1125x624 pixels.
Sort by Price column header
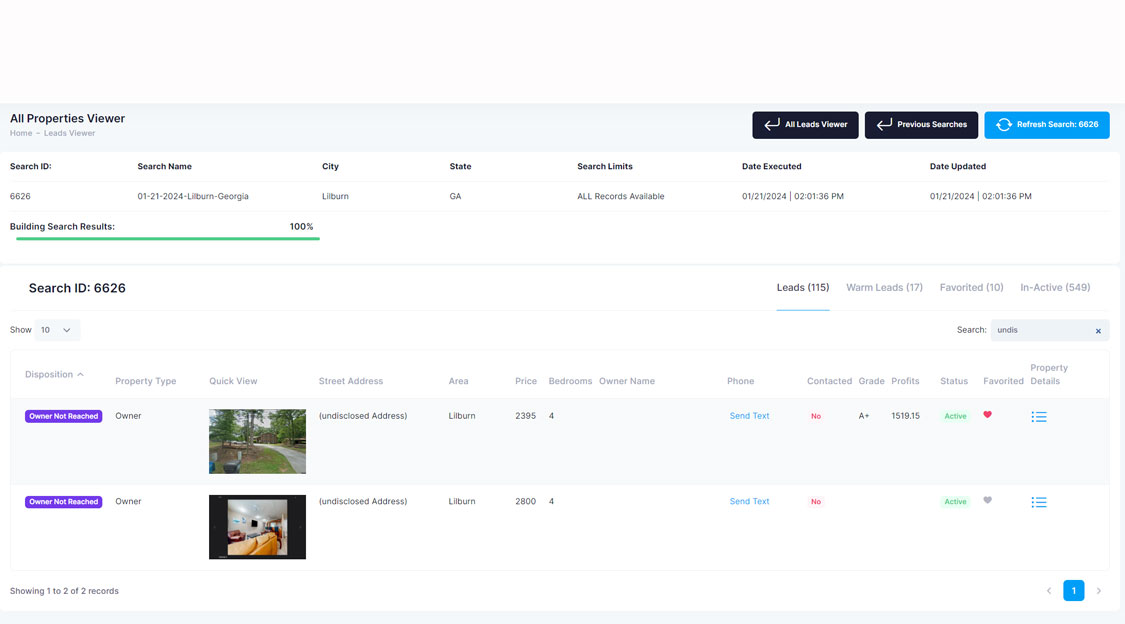(526, 381)
